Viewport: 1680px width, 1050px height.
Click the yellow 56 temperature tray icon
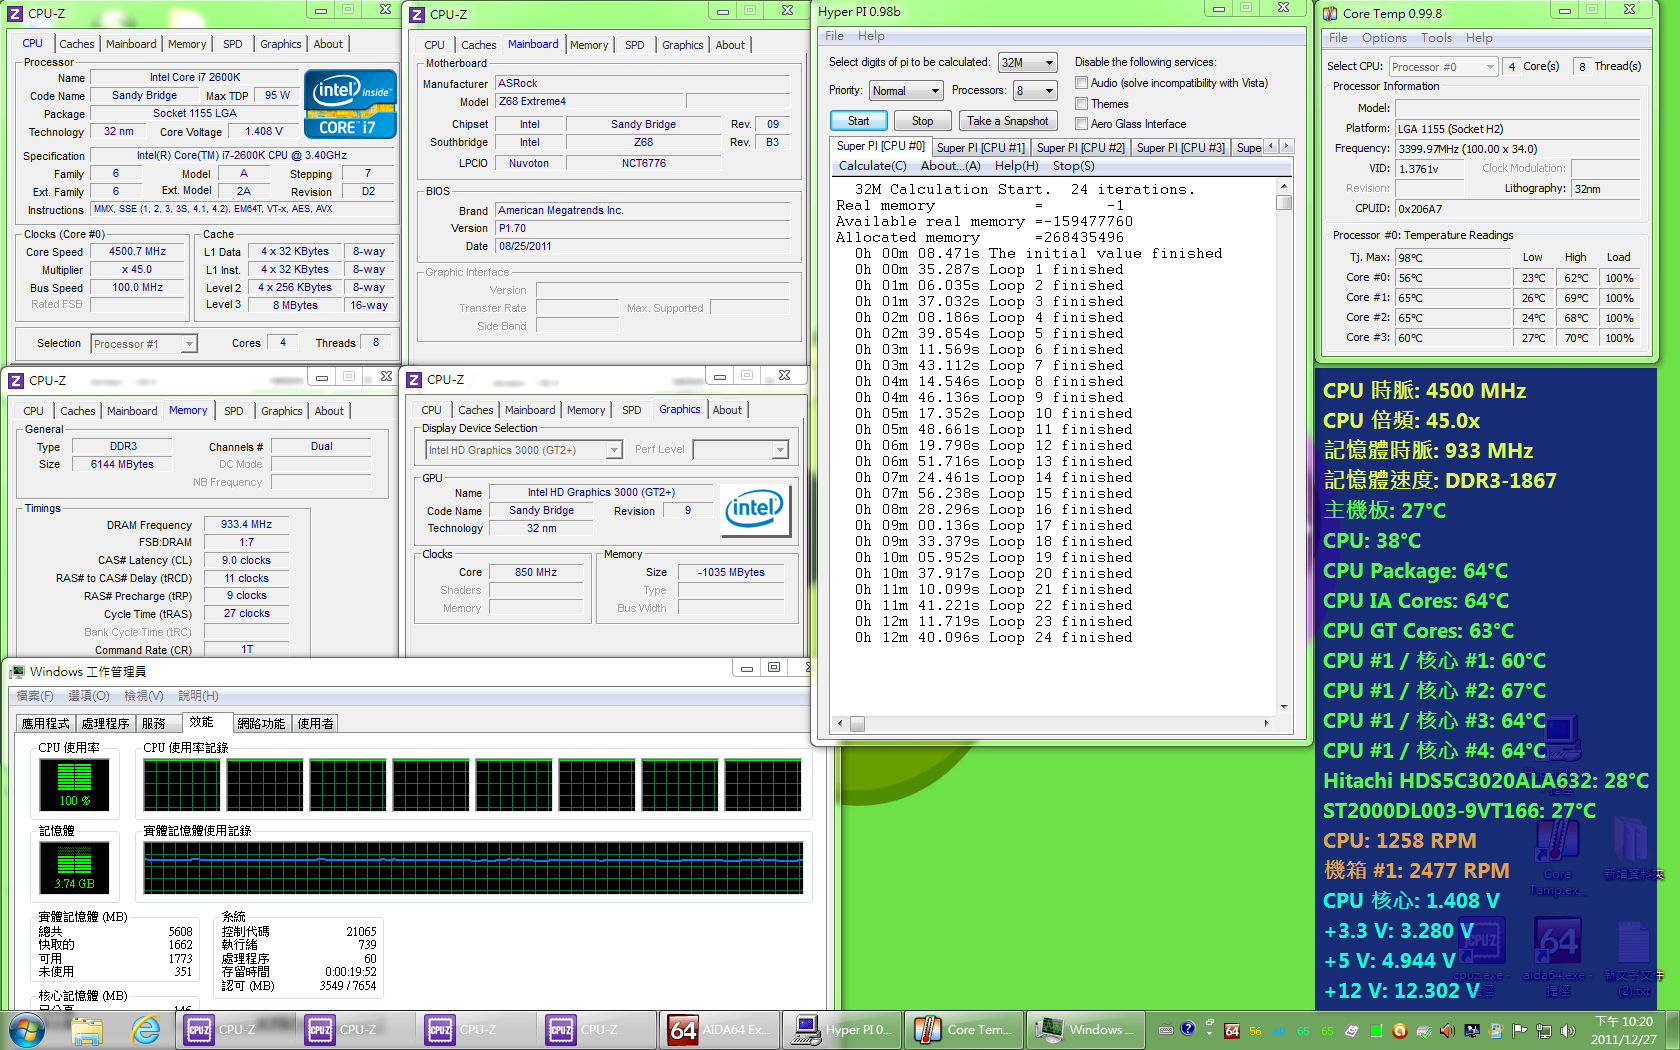1255,1031
